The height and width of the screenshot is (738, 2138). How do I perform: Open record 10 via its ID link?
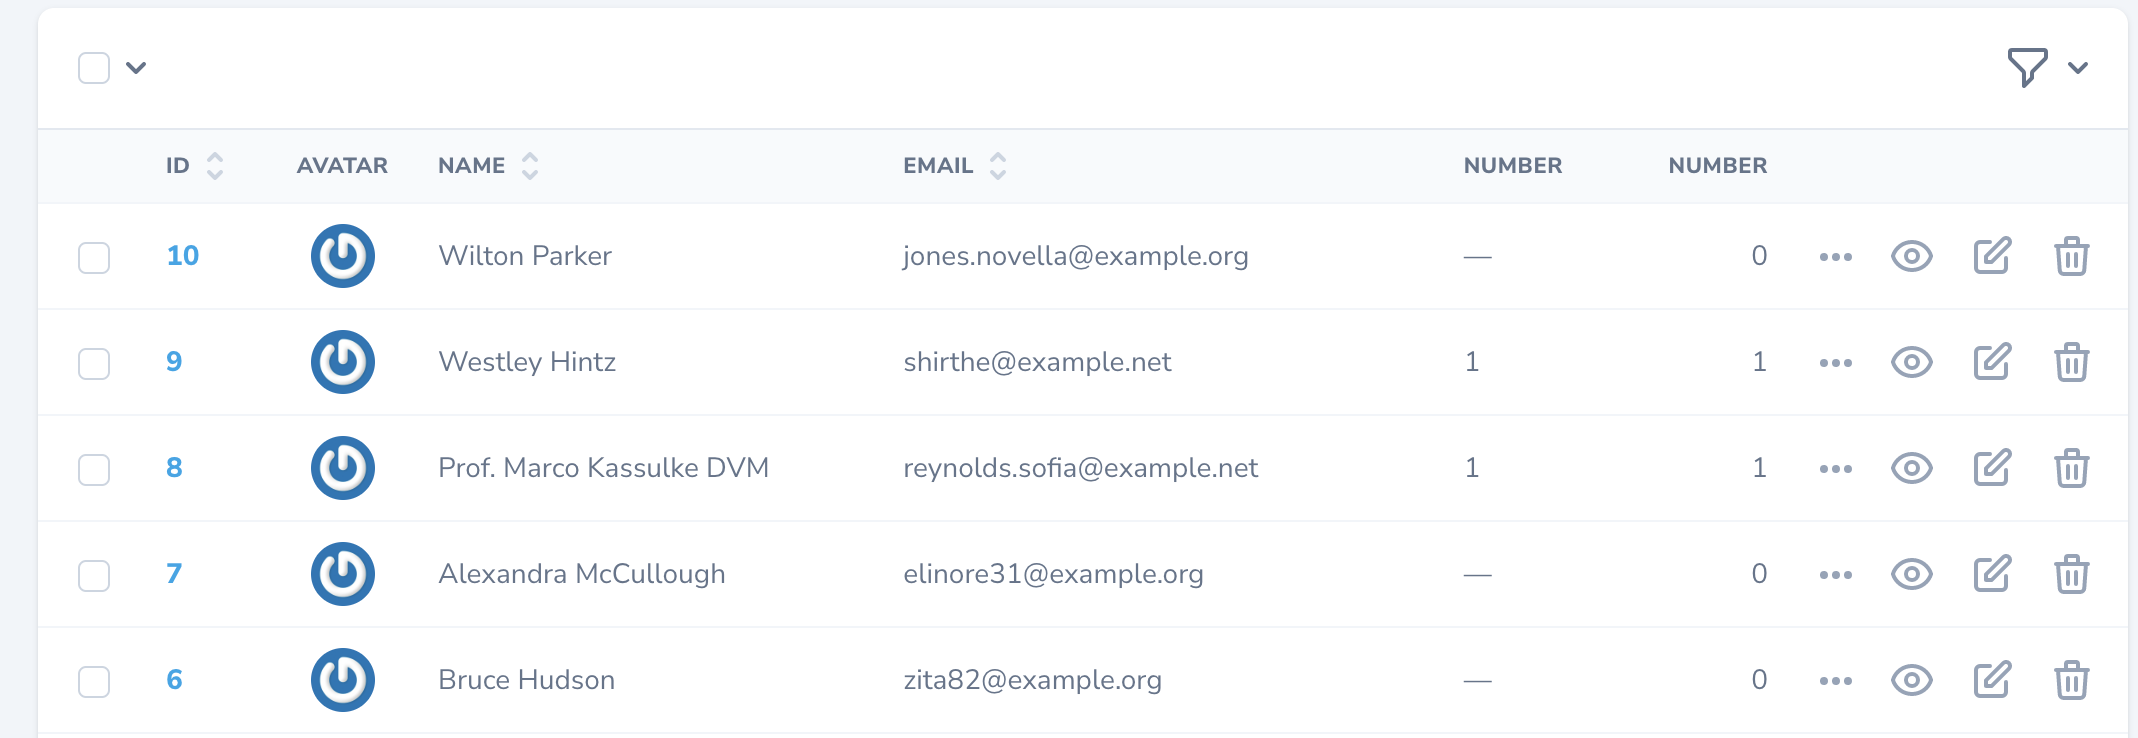tap(182, 256)
